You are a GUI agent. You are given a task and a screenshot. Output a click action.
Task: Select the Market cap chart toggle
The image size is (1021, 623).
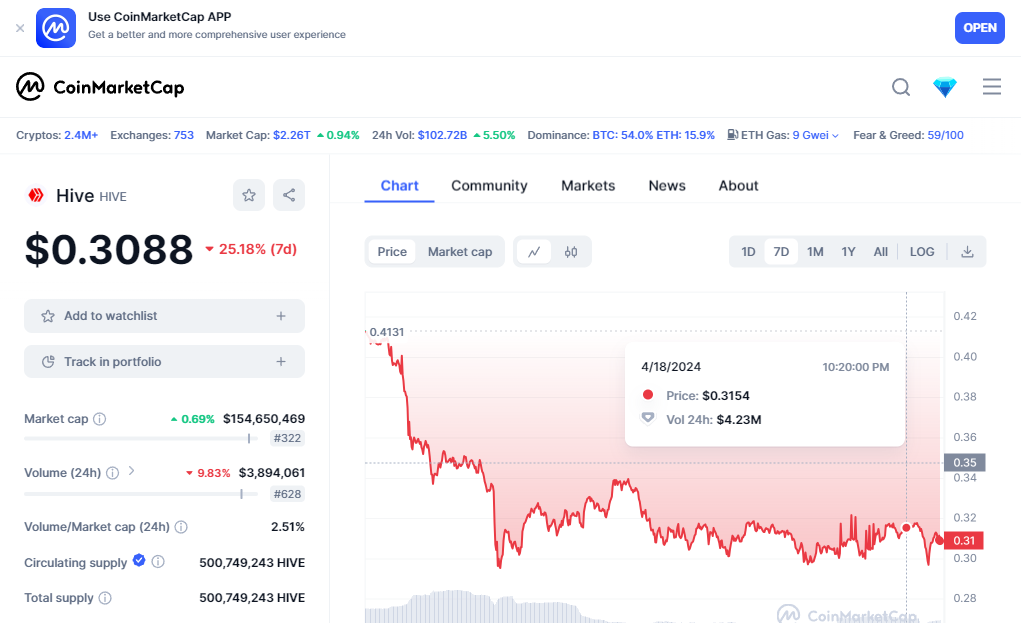[x=460, y=252]
